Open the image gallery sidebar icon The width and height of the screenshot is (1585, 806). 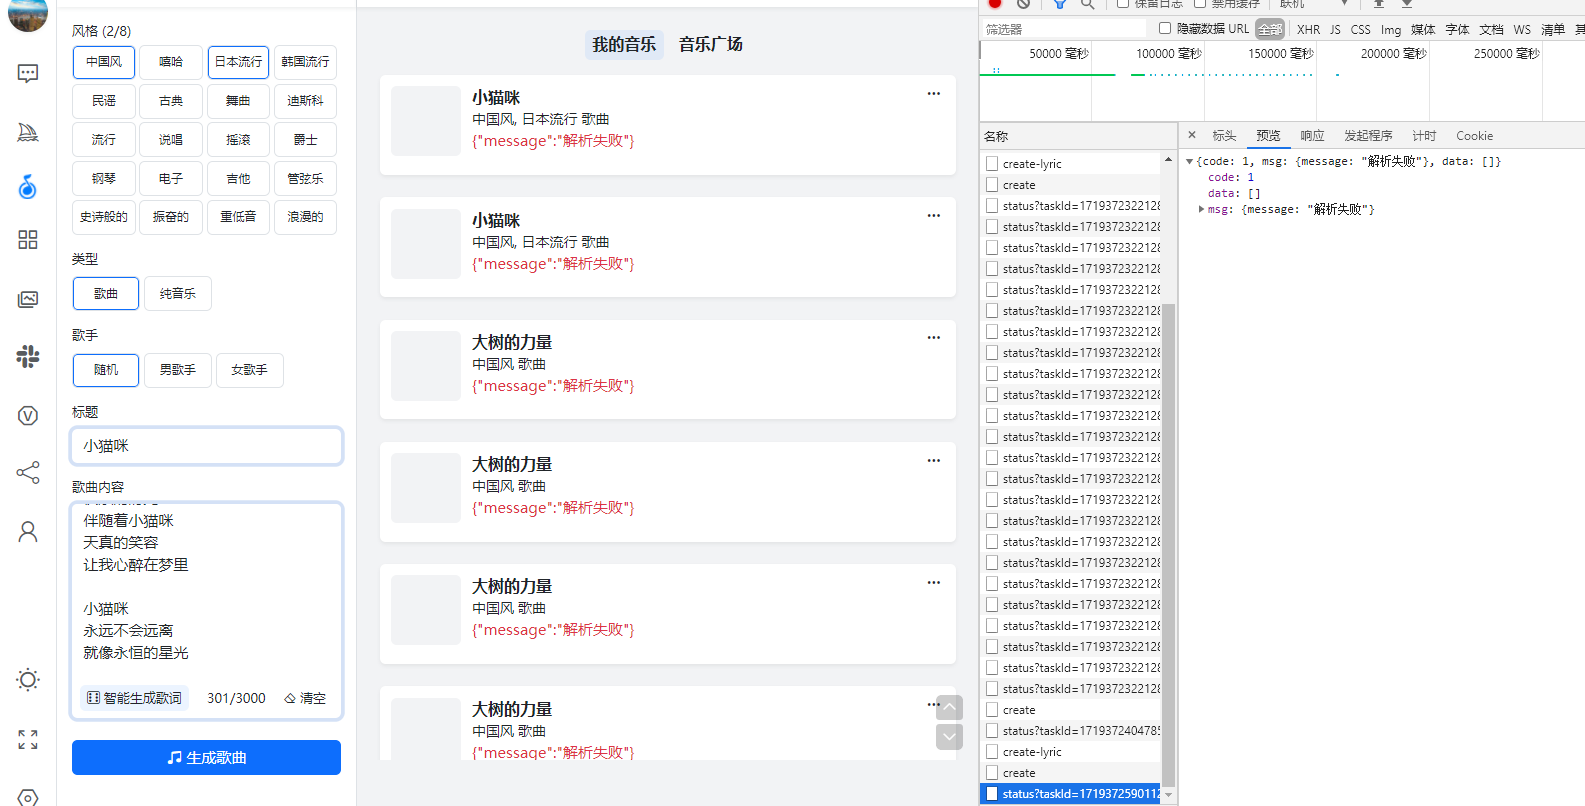(x=28, y=299)
